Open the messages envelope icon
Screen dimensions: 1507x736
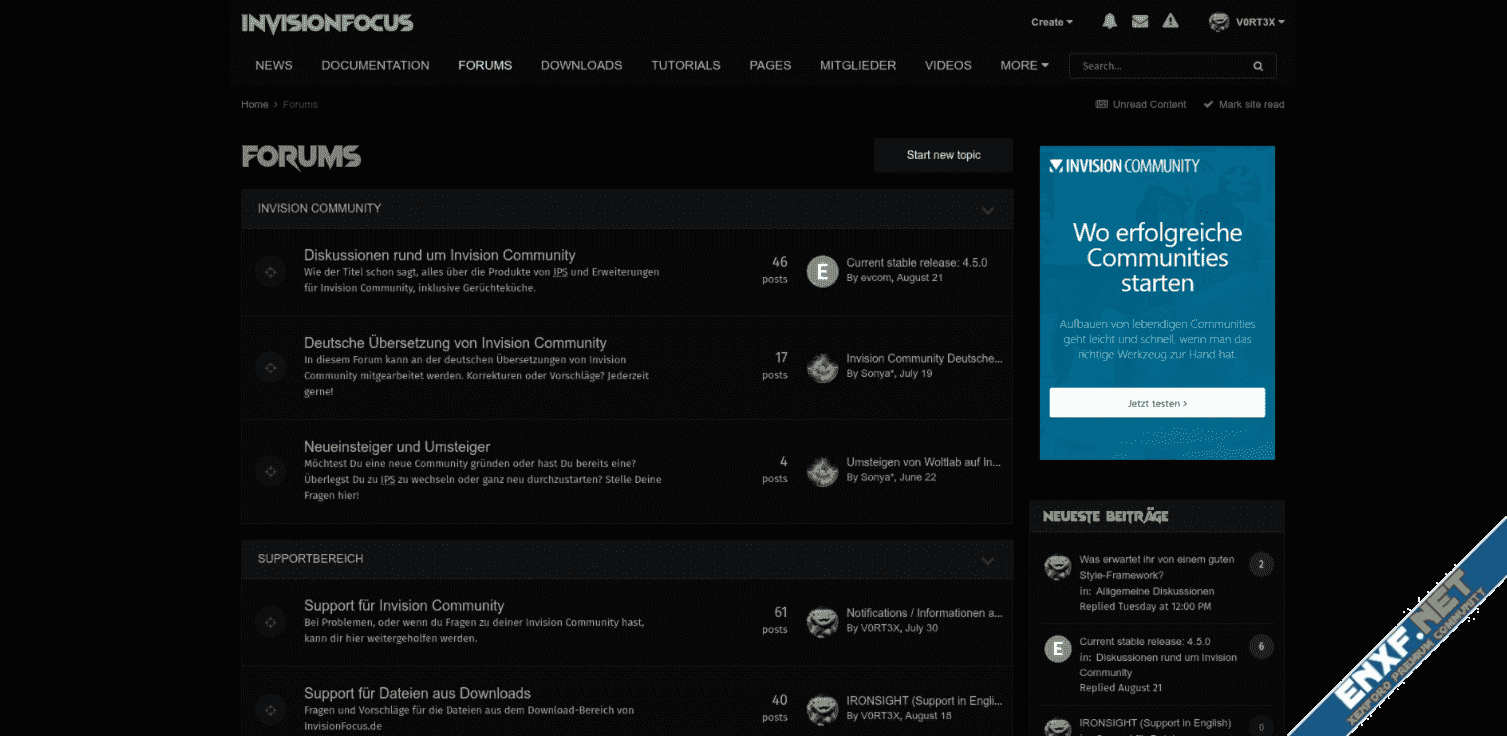[1140, 22]
